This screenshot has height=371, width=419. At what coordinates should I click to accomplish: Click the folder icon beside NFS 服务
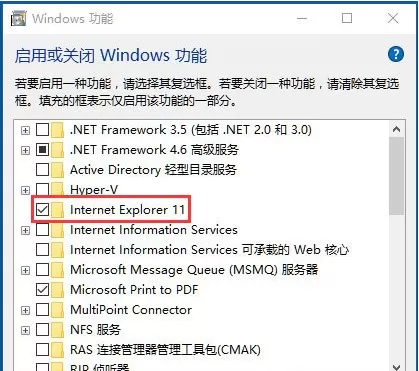[x=57, y=330]
